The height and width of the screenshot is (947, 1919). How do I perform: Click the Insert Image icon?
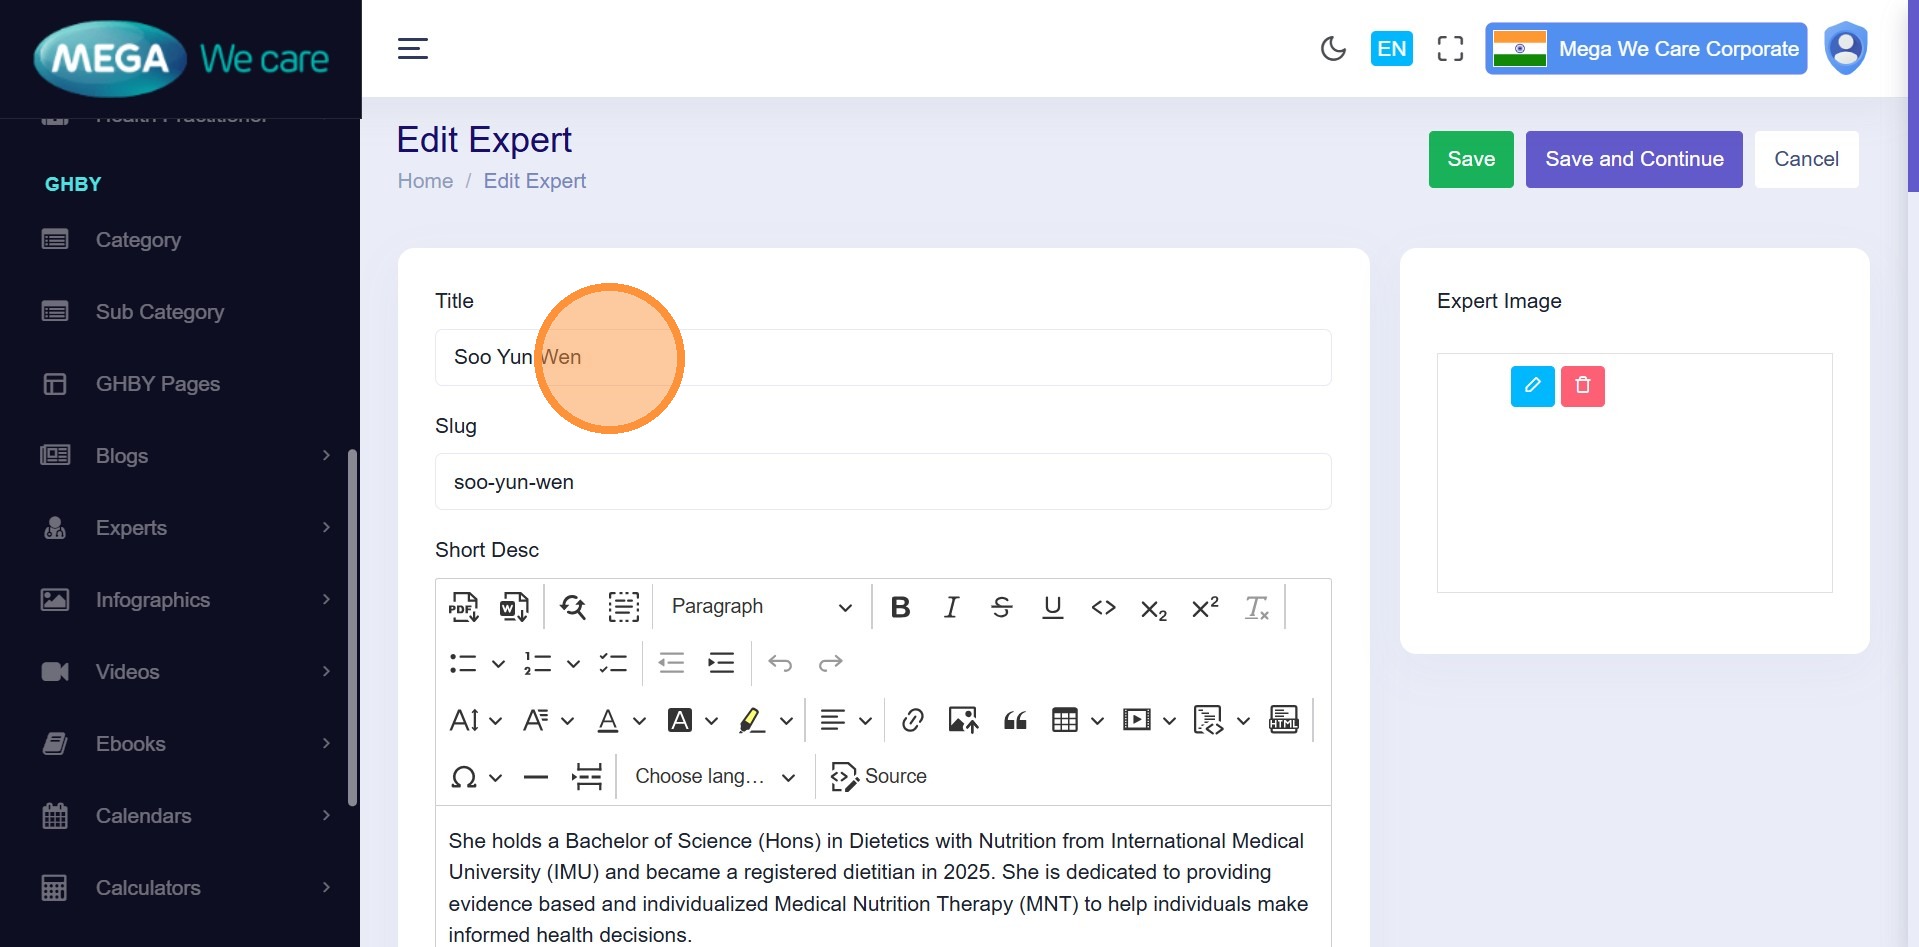[x=963, y=720]
